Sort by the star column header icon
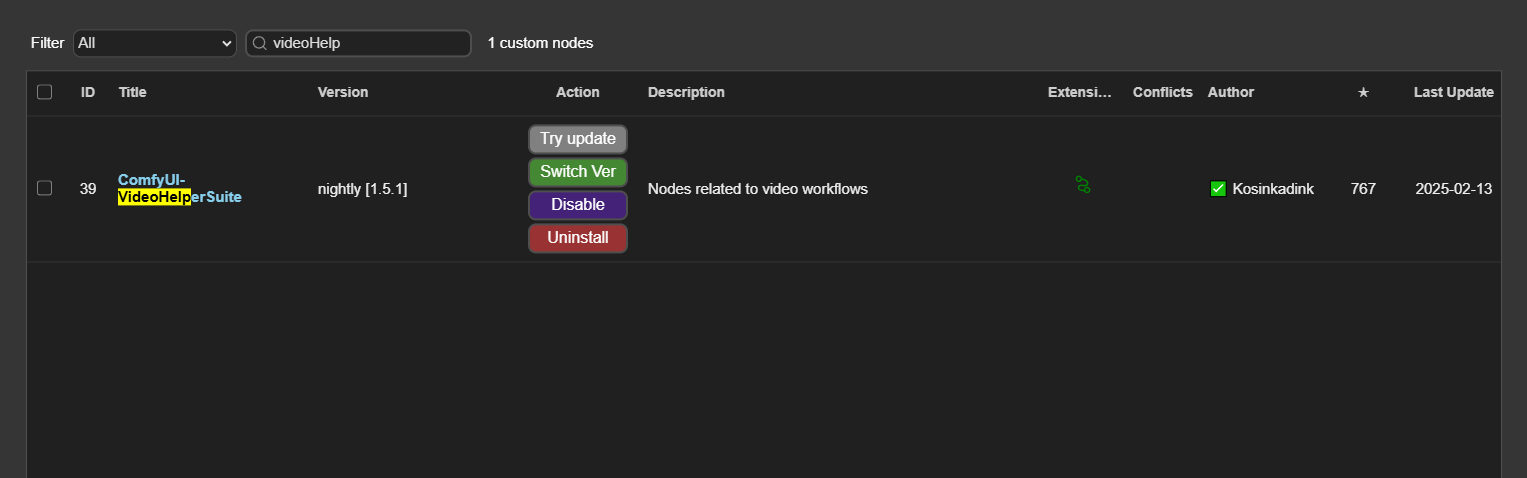 pos(1363,92)
